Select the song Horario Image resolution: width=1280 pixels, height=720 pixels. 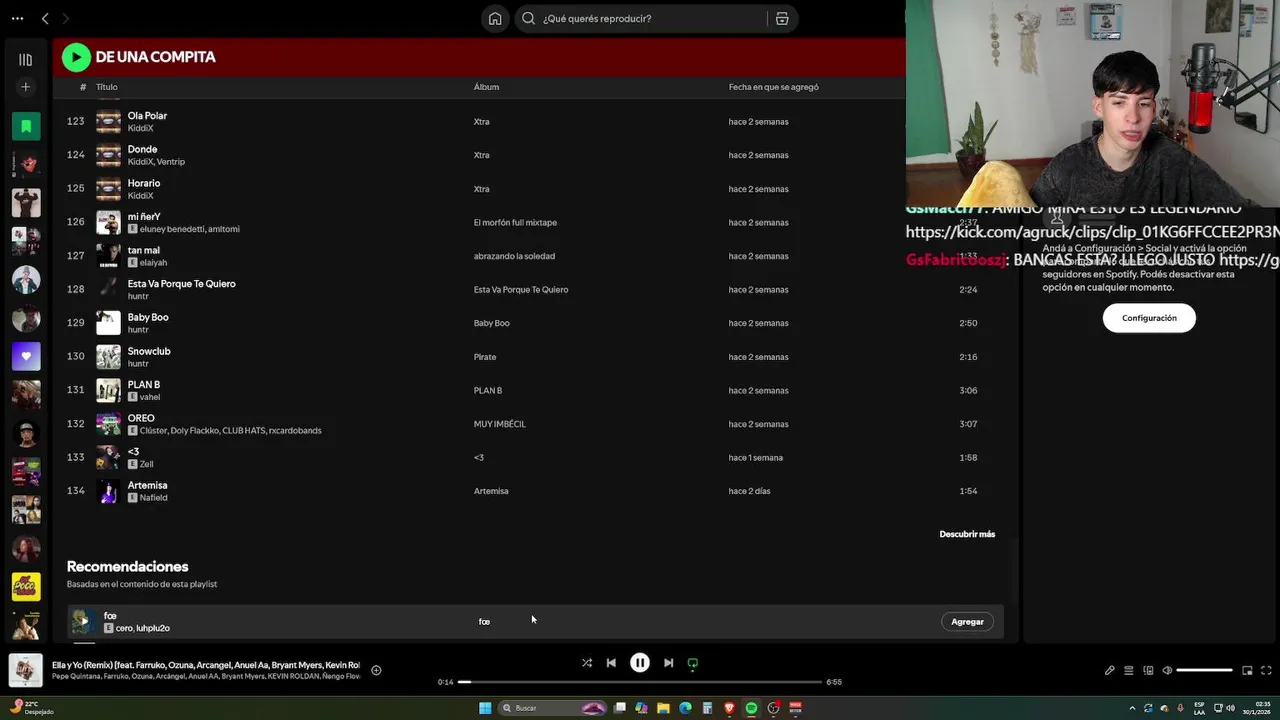(144, 183)
